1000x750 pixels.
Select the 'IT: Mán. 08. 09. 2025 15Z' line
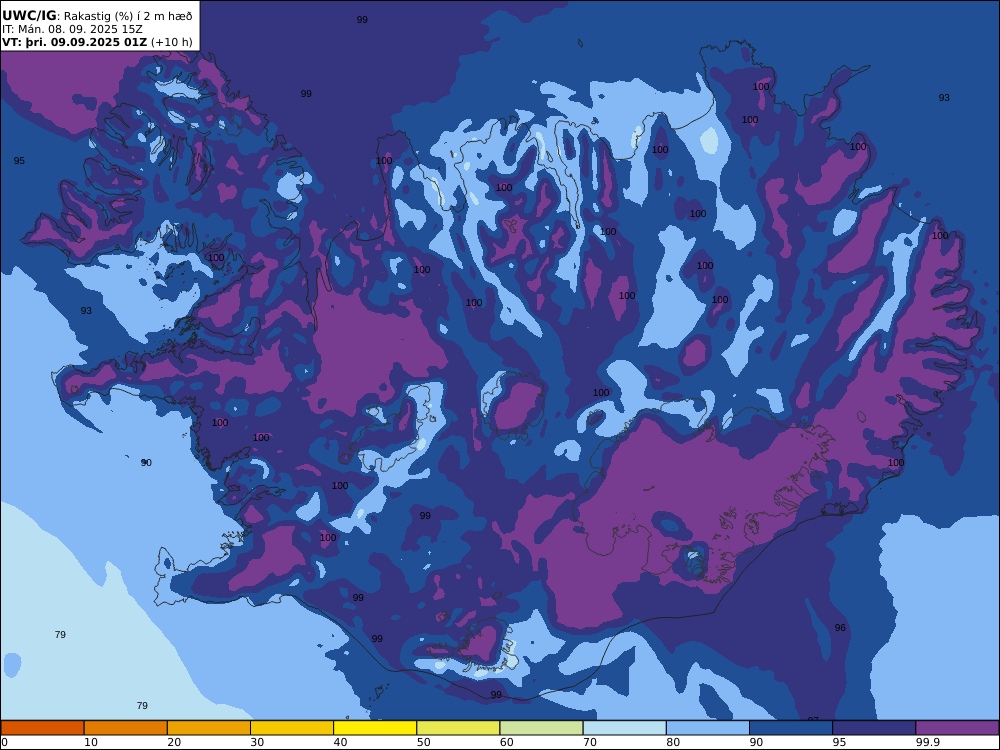pyautogui.click(x=72, y=29)
